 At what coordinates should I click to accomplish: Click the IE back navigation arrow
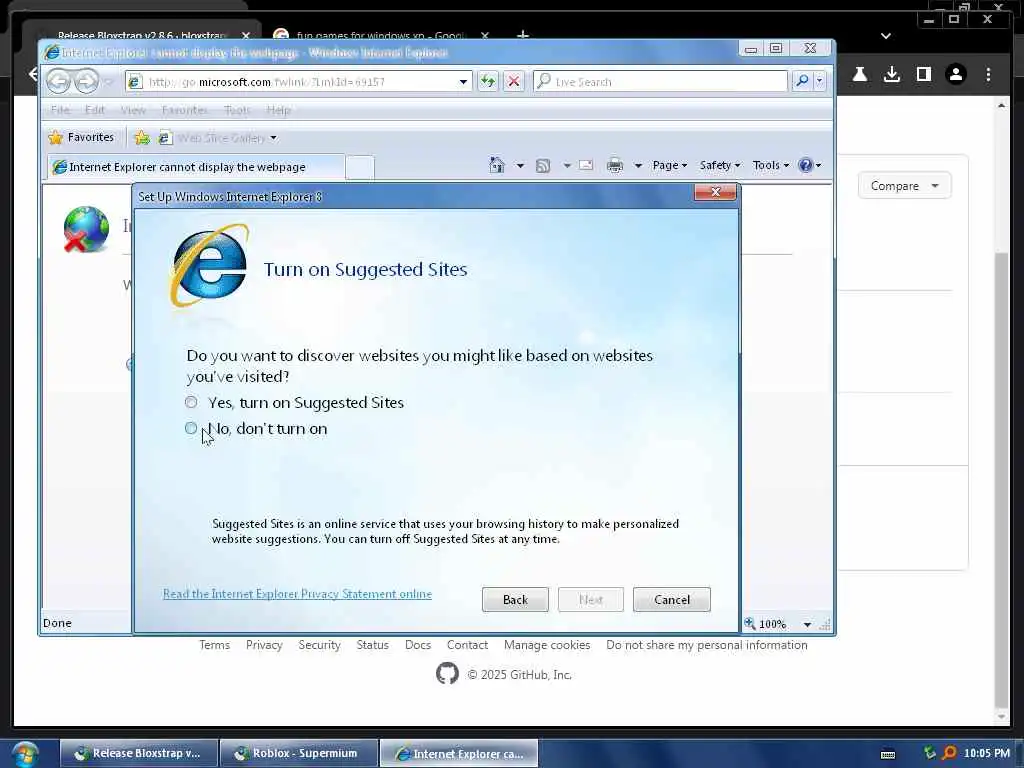tap(58, 82)
